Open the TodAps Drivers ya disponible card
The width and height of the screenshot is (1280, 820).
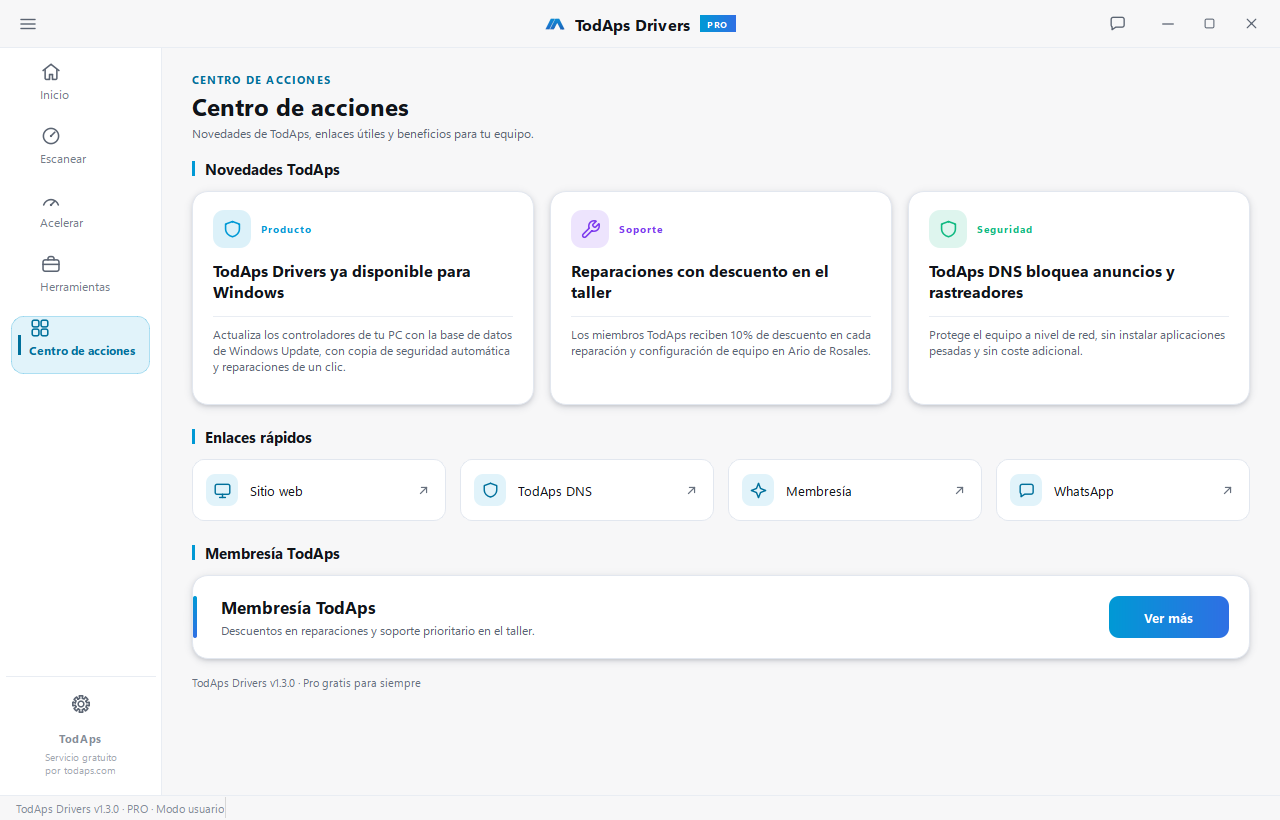[363, 298]
